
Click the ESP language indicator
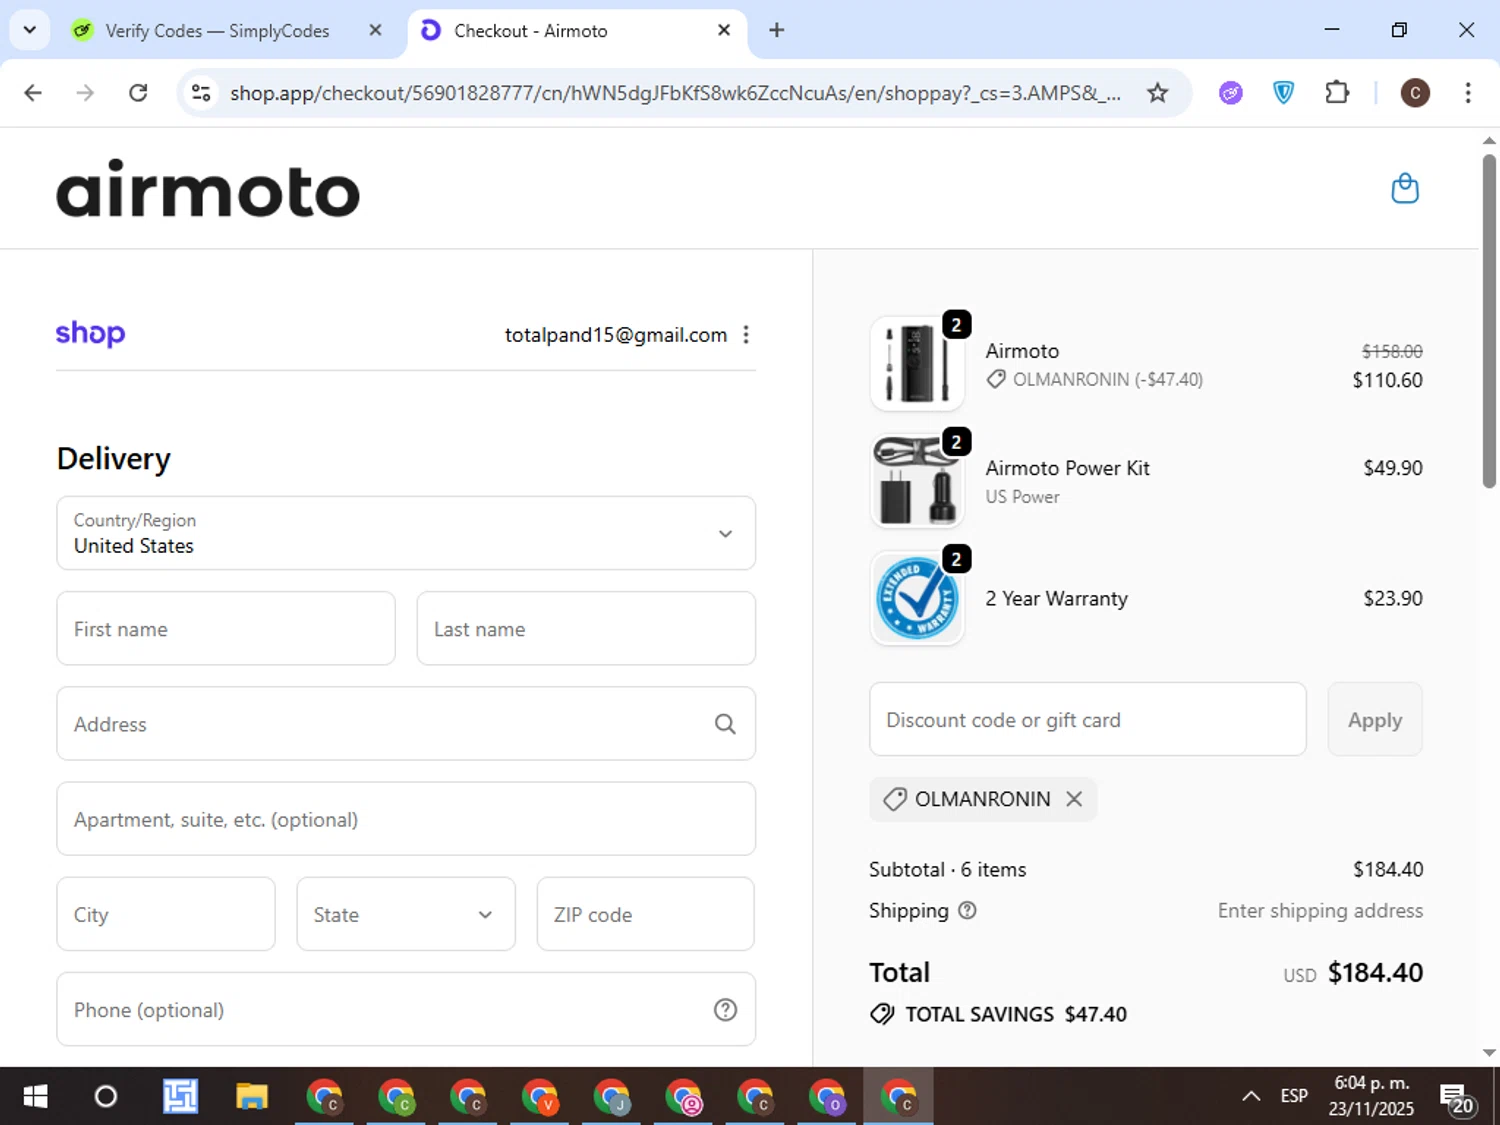point(1294,1096)
